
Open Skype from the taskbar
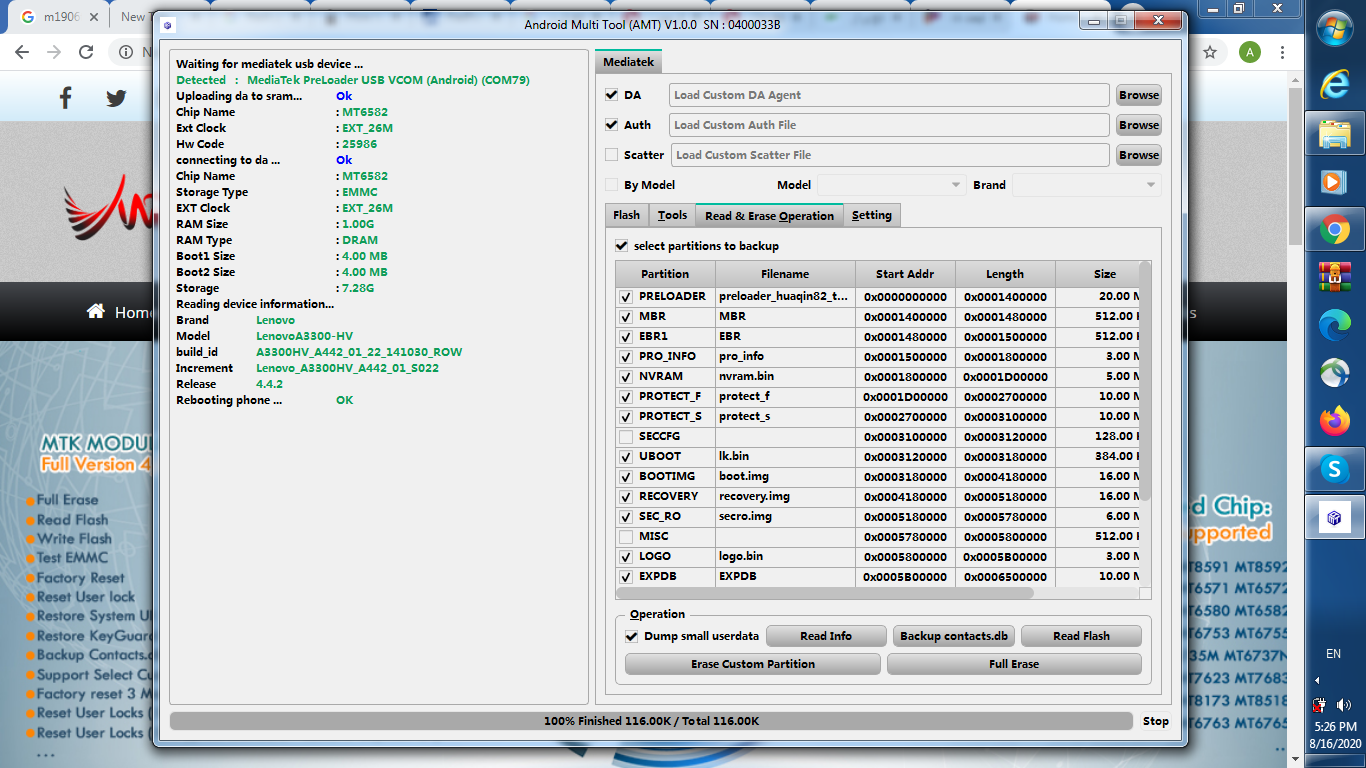(x=1334, y=469)
